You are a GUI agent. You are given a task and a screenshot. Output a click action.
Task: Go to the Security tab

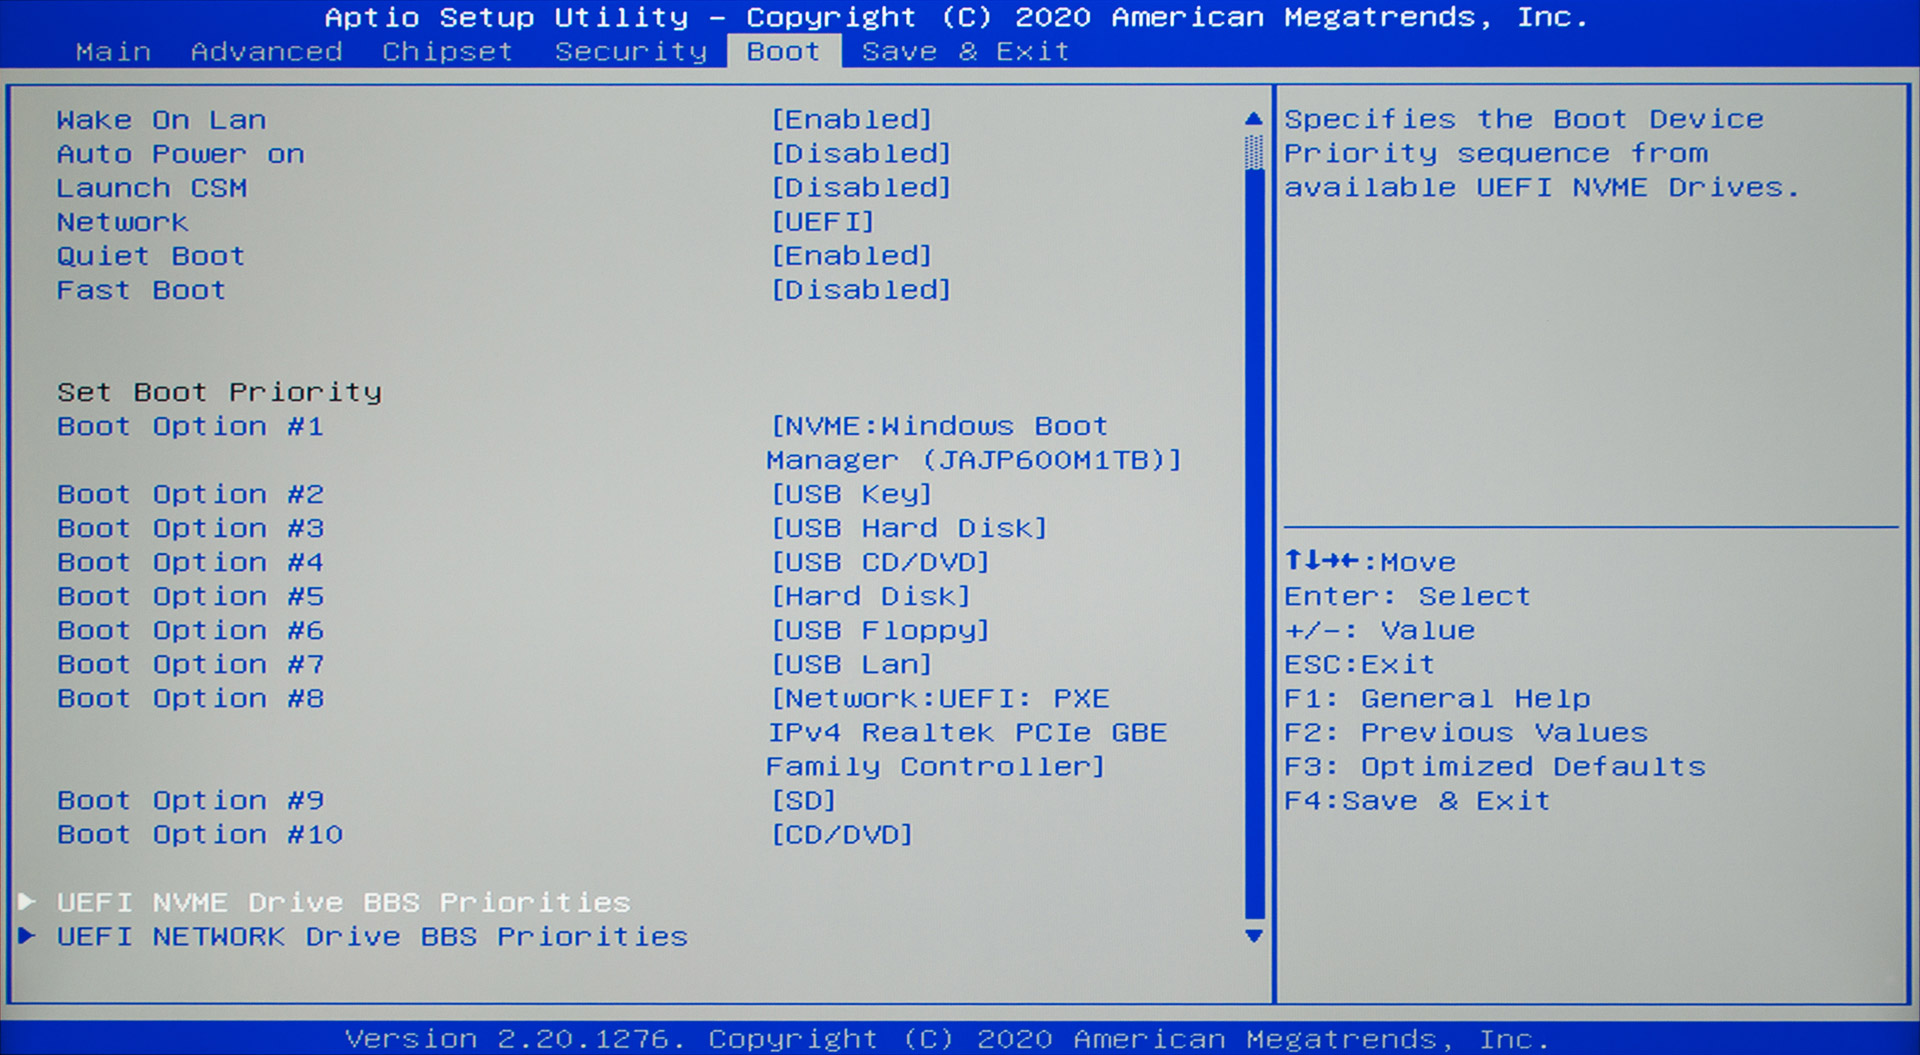pyautogui.click(x=631, y=52)
